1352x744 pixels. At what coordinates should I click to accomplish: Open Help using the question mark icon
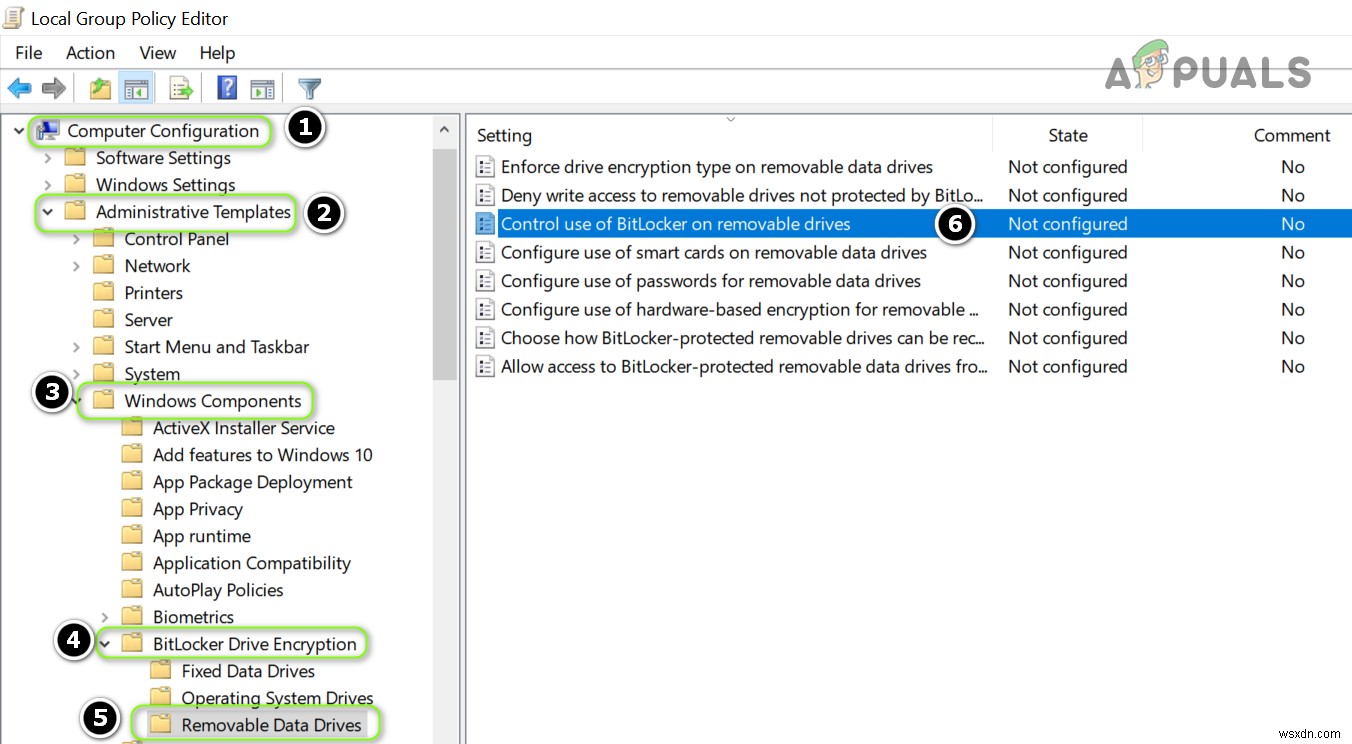click(226, 88)
